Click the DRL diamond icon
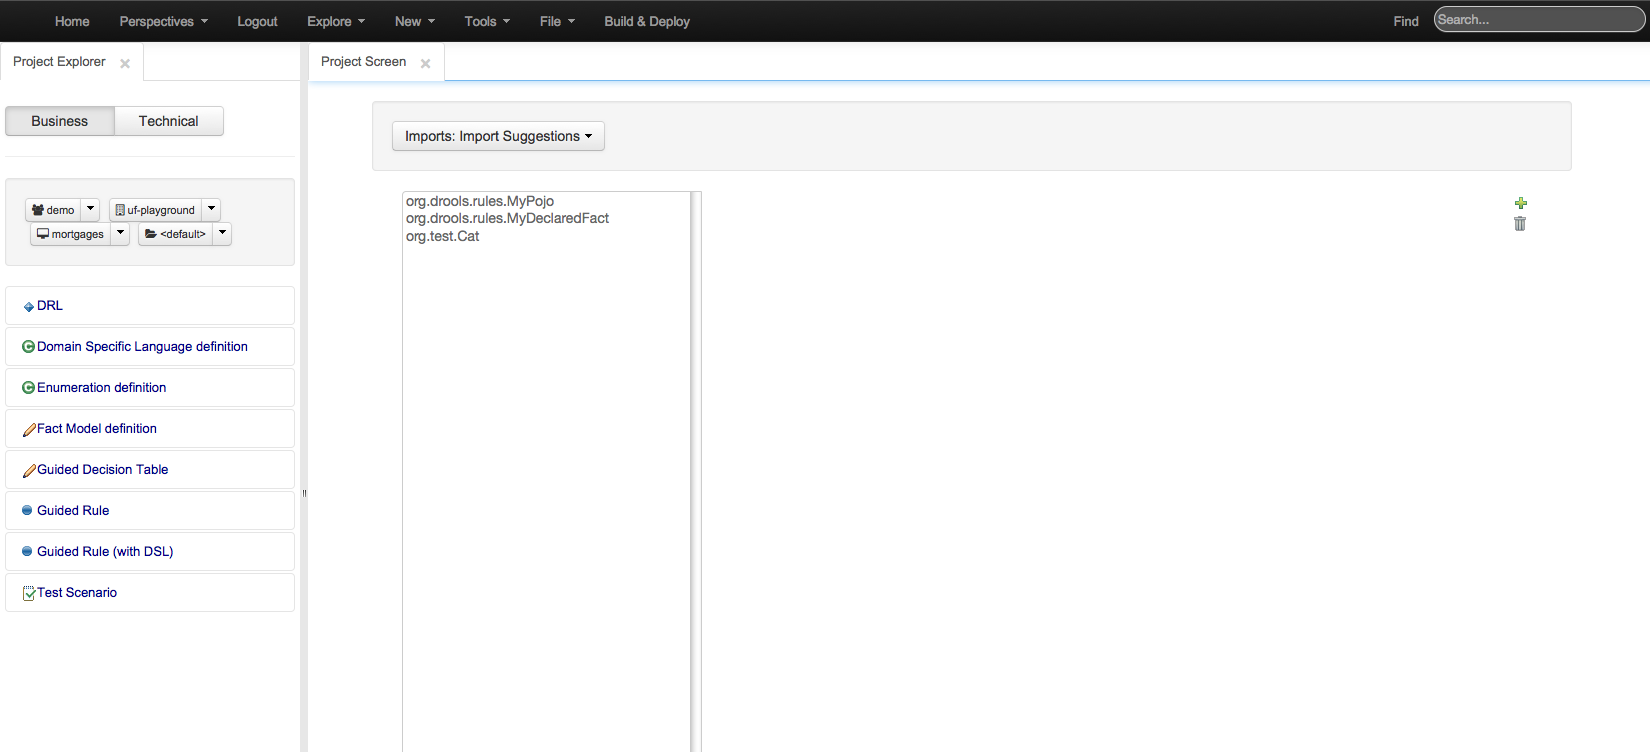The width and height of the screenshot is (1650, 752). [29, 307]
